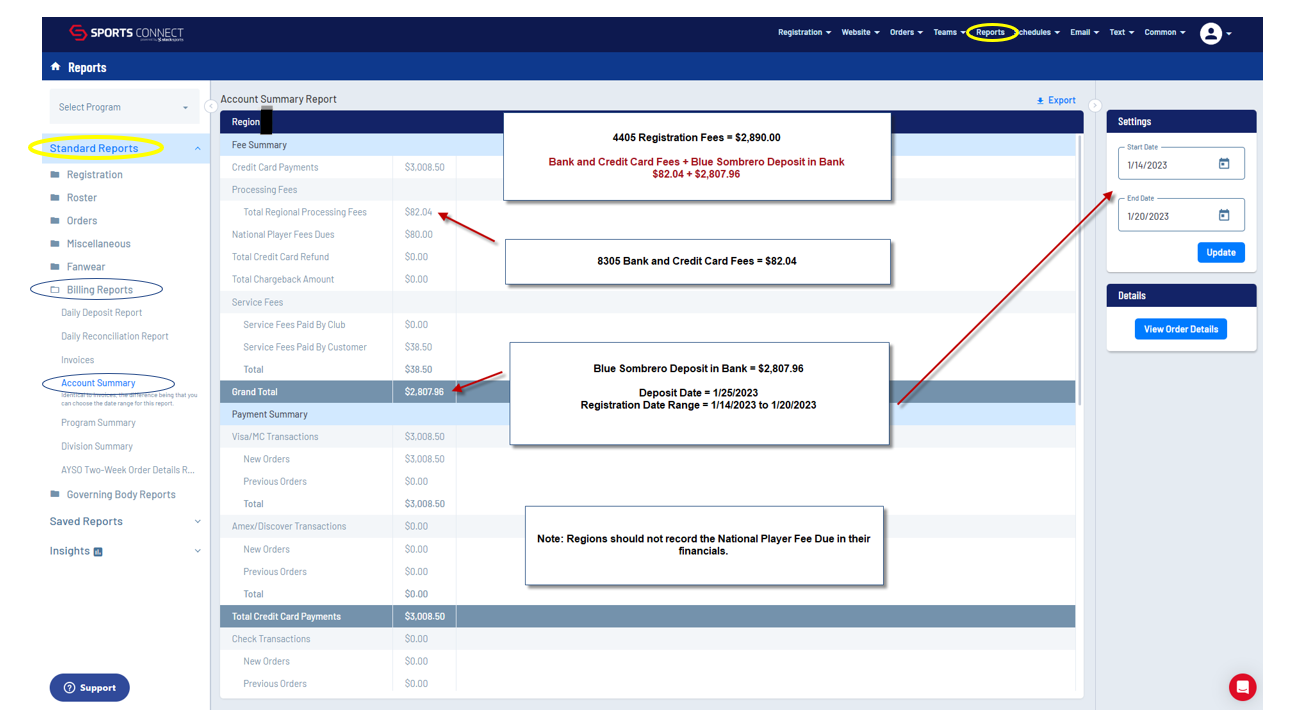Click the Start Date input field

(x=1165, y=165)
